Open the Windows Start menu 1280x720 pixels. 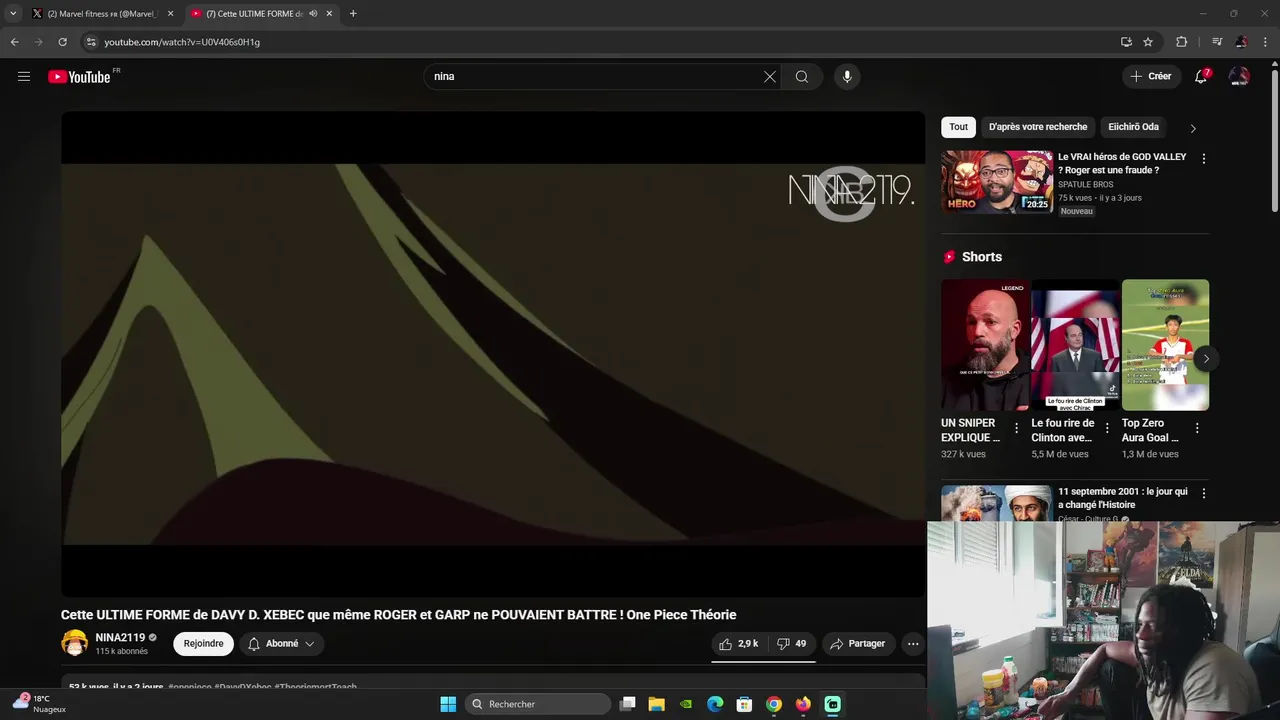point(448,704)
